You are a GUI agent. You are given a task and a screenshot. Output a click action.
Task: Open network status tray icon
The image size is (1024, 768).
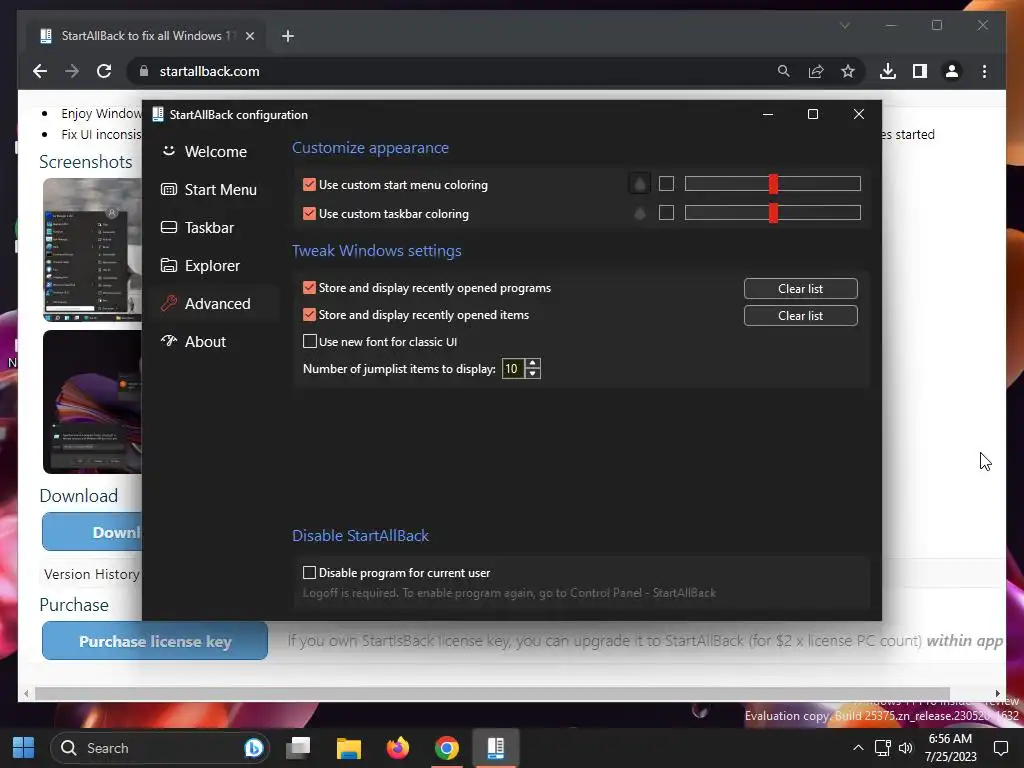[883, 748]
